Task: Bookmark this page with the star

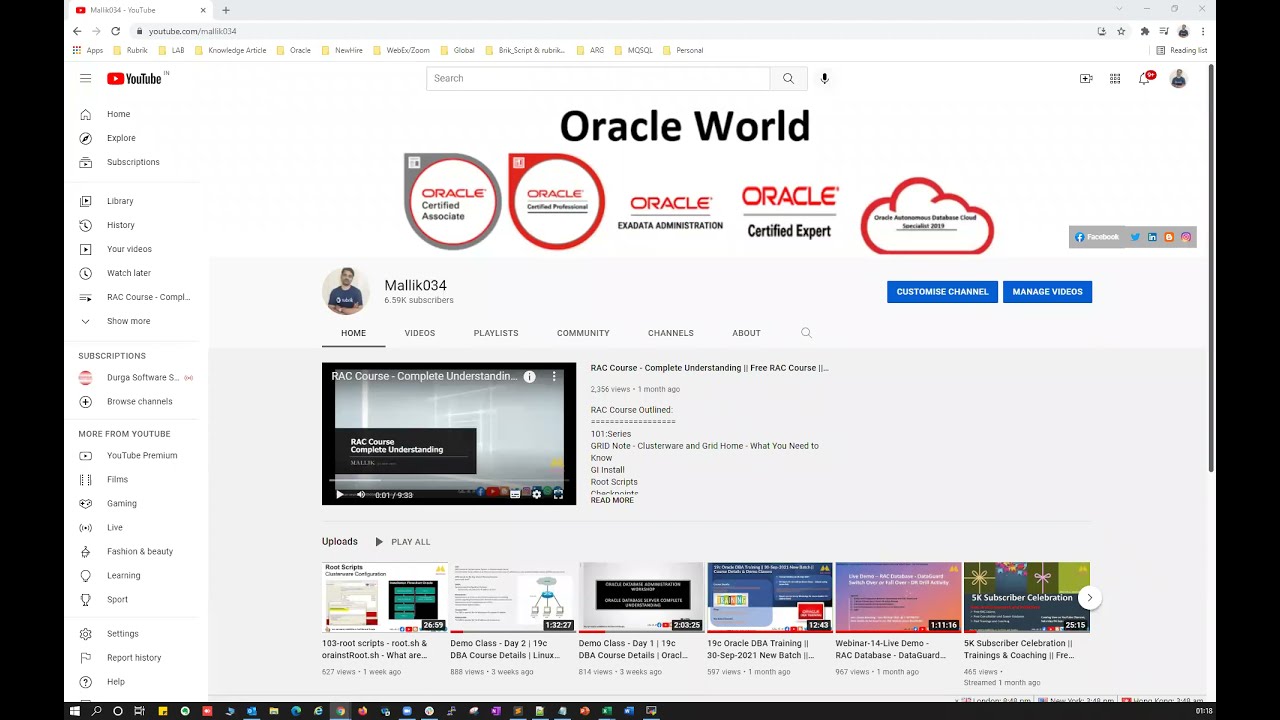Action: click(1121, 31)
